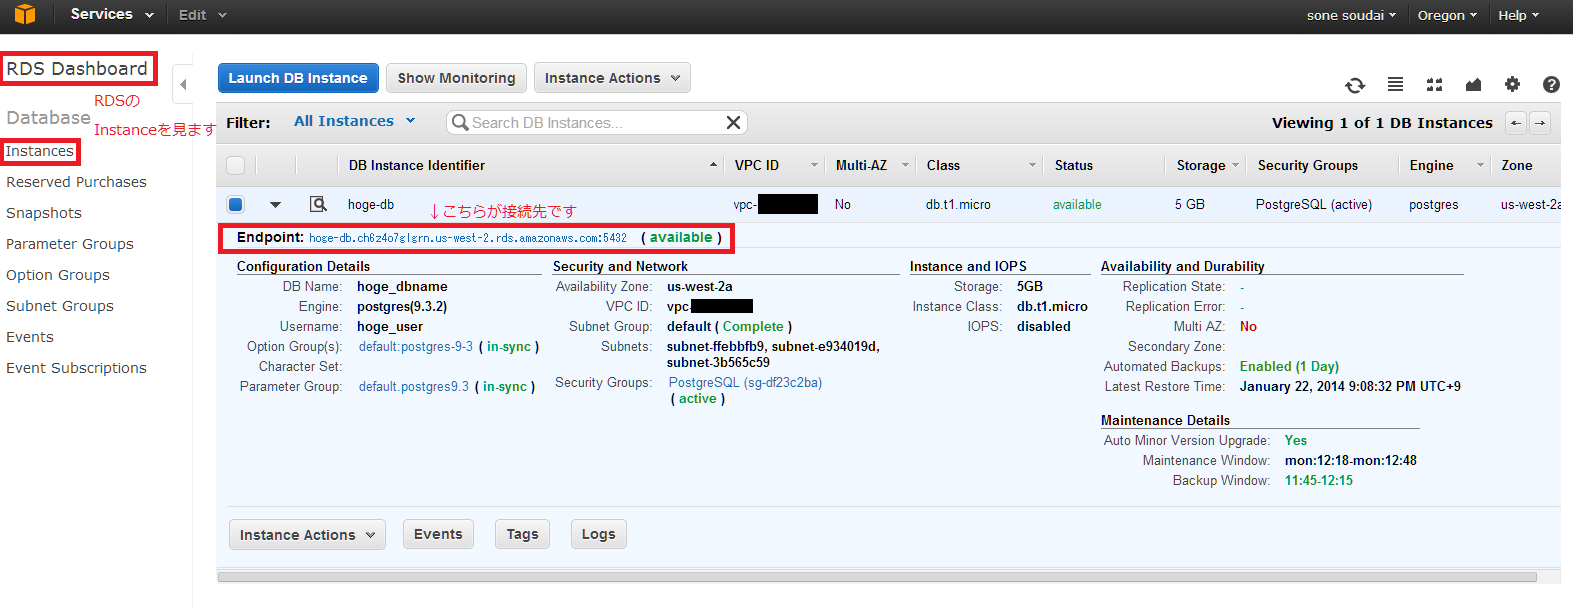This screenshot has width=1573, height=609.
Task: Open Event Subscriptions in sidebar
Action: tap(76, 368)
